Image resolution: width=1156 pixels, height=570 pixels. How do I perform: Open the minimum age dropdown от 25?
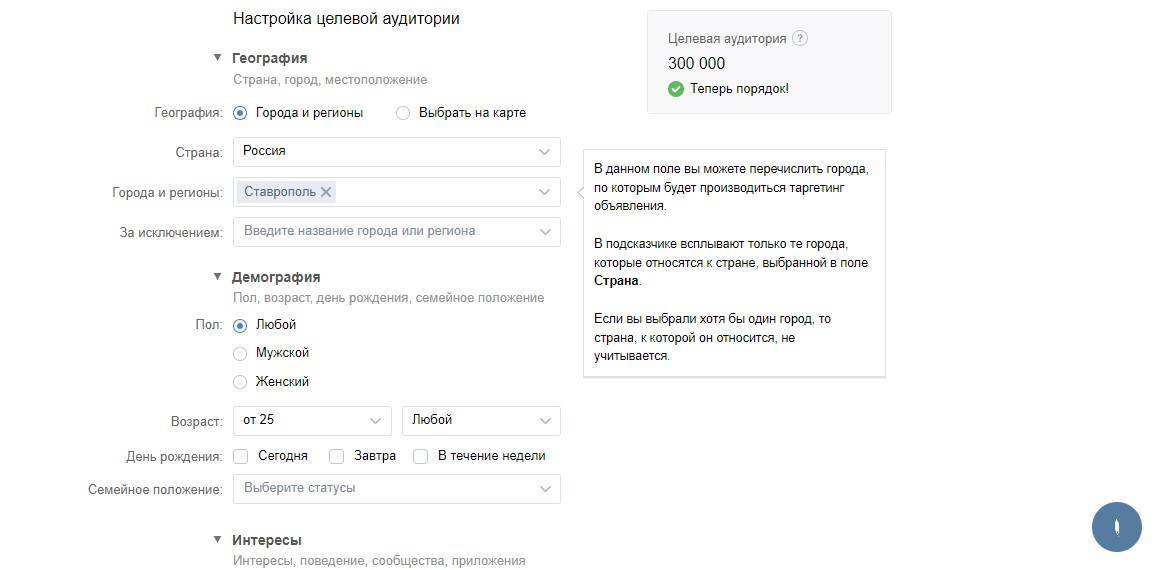click(311, 421)
